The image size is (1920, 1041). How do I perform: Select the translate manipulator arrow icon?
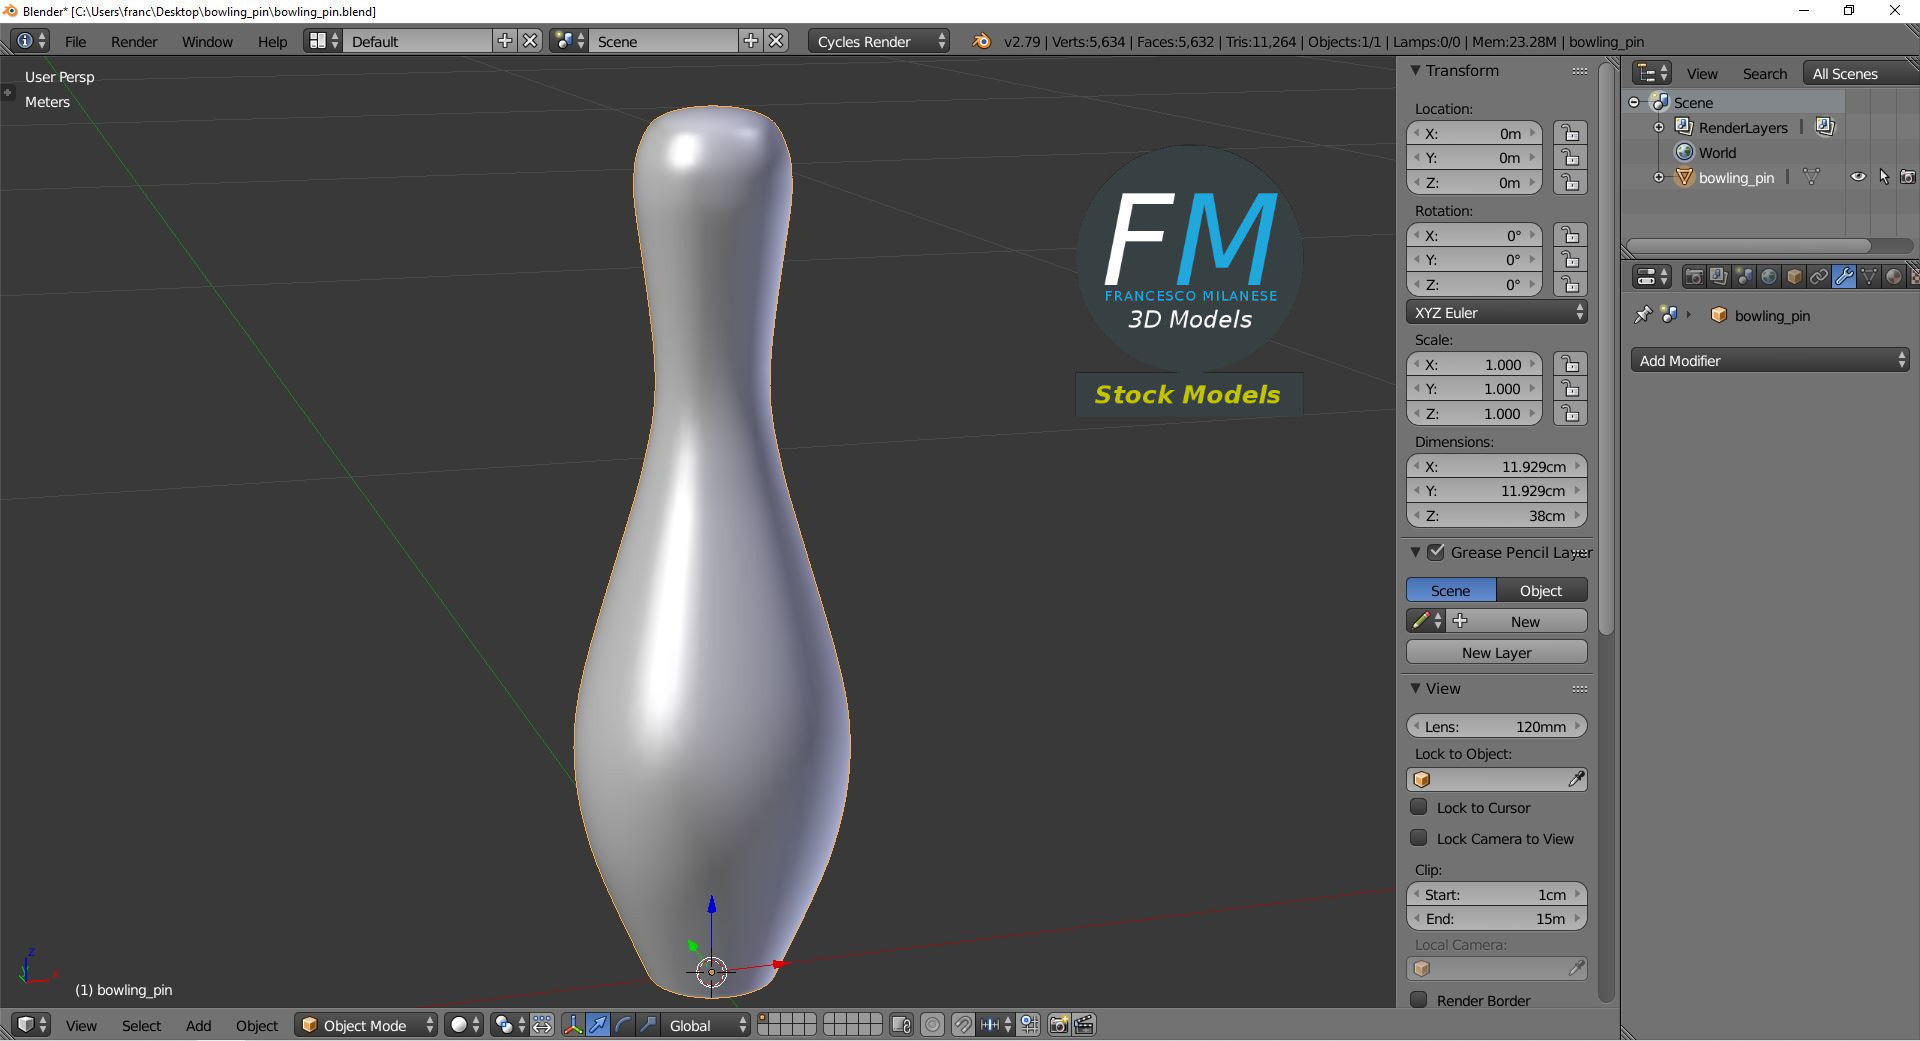pos(598,1025)
